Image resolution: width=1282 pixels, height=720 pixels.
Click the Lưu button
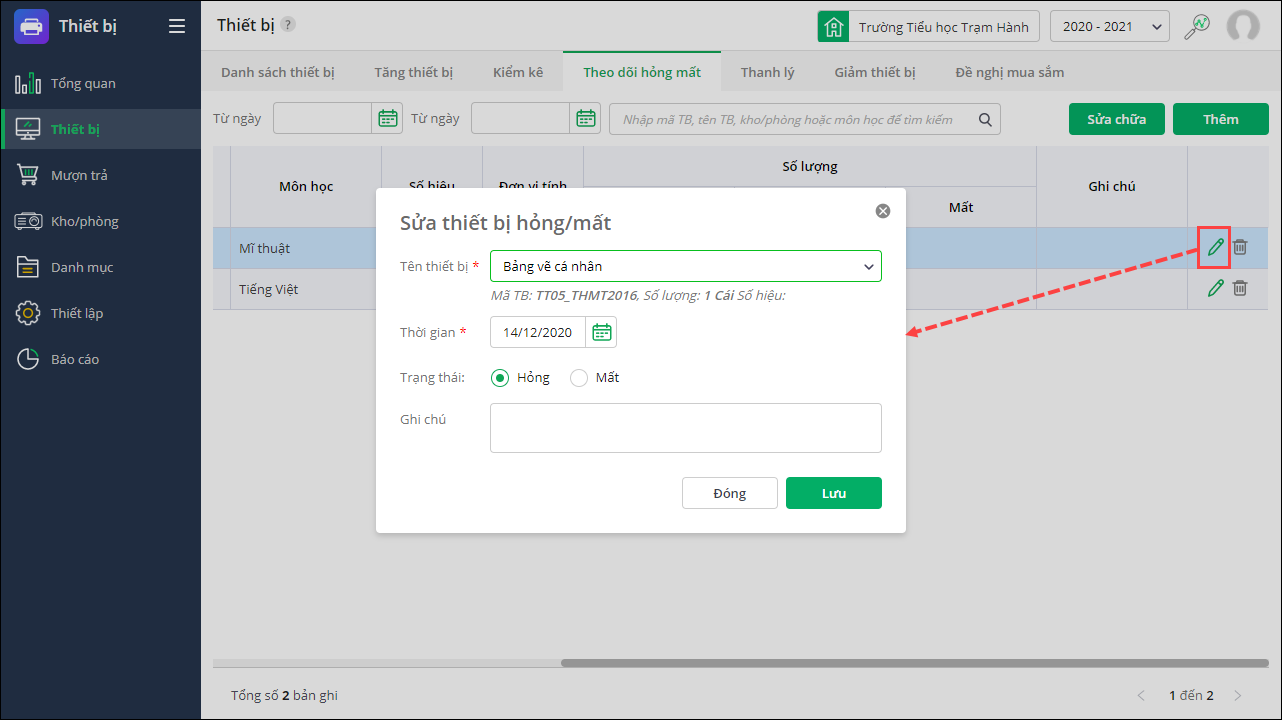pos(834,493)
